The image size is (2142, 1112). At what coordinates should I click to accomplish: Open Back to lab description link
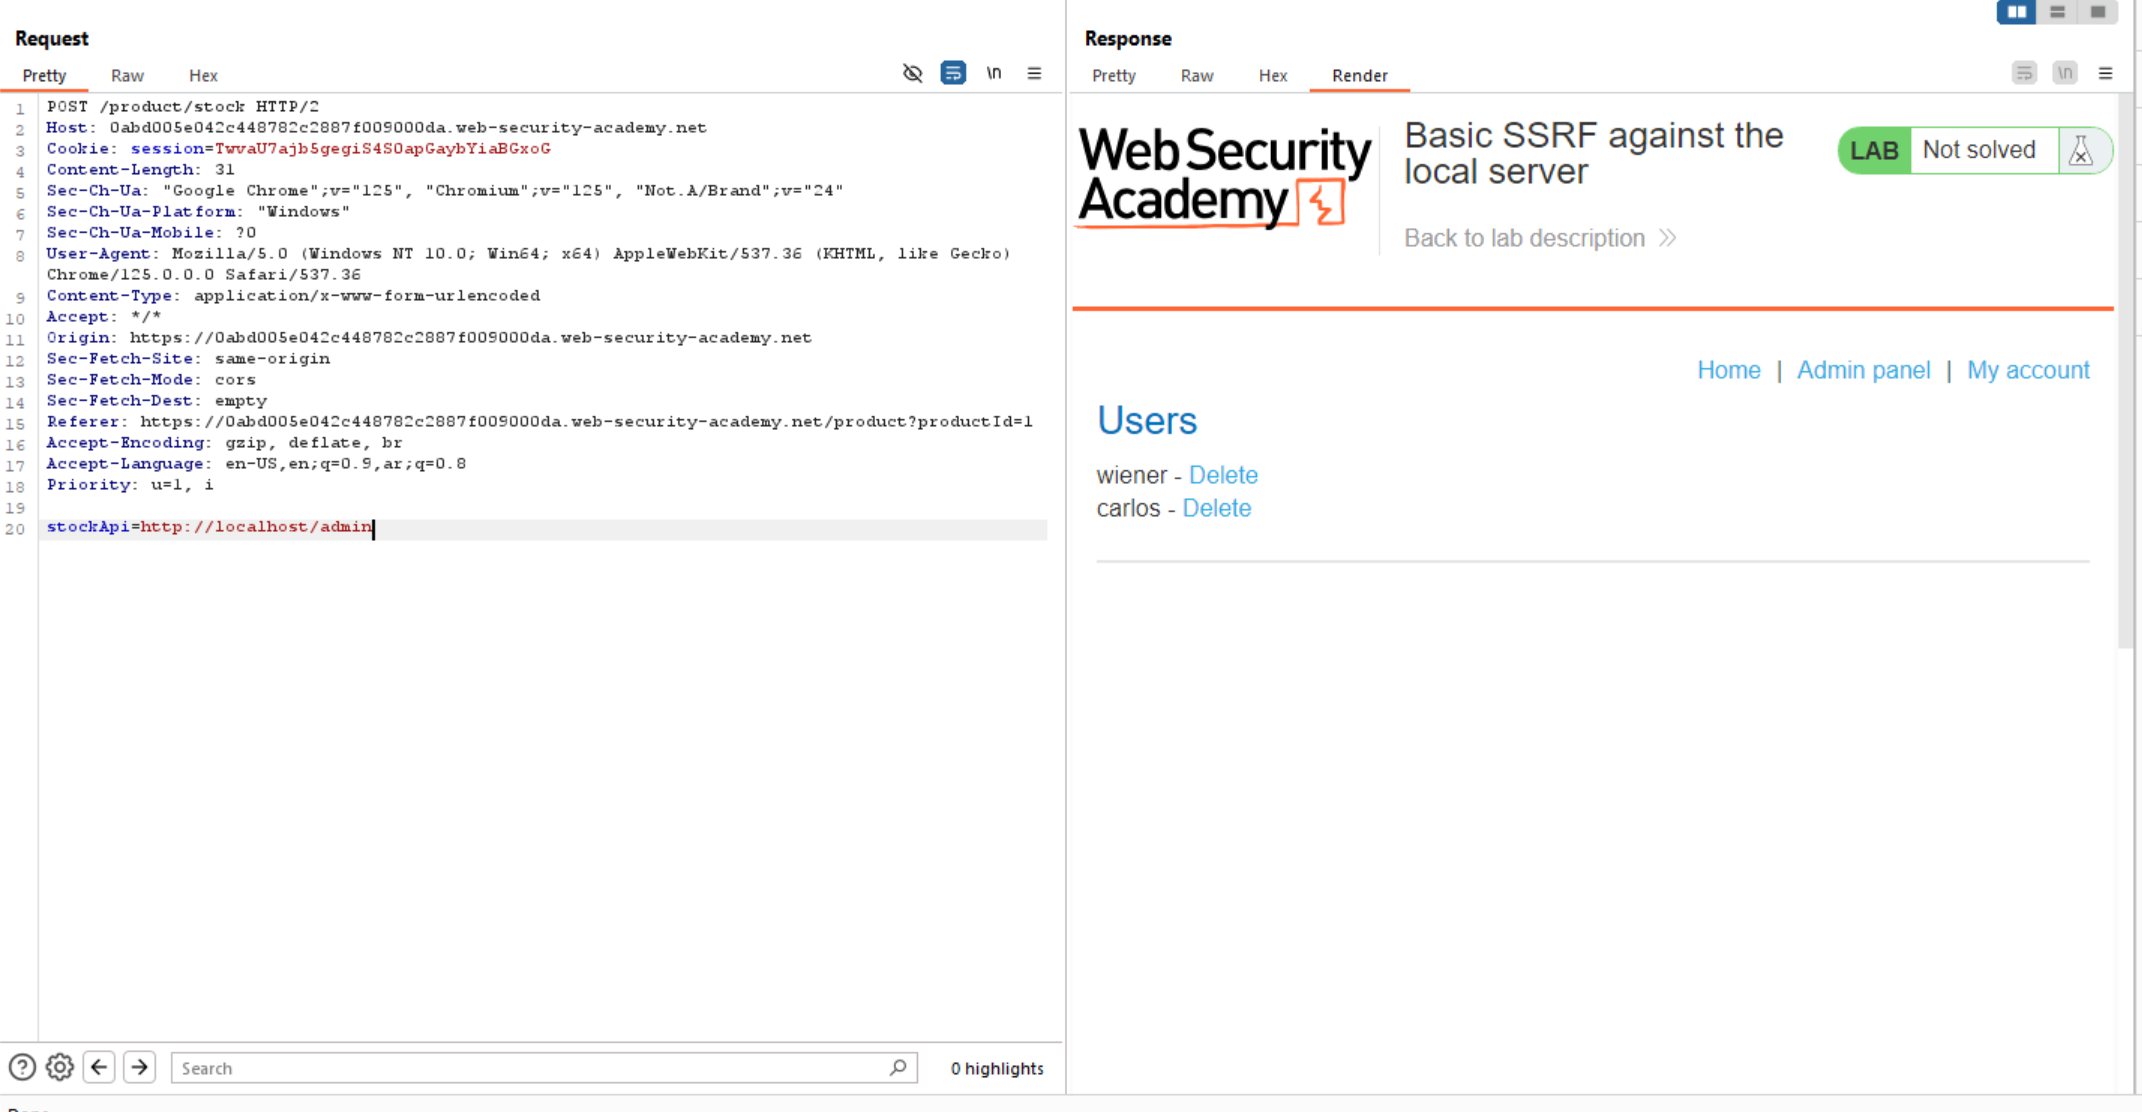[x=1539, y=238]
